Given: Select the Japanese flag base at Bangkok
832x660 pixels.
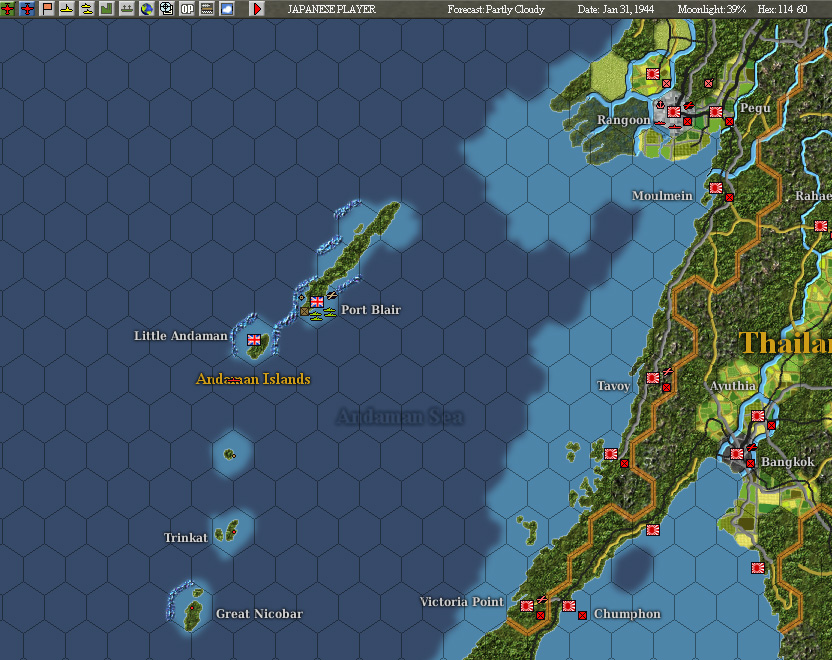Looking at the screenshot, I should tap(736, 454).
